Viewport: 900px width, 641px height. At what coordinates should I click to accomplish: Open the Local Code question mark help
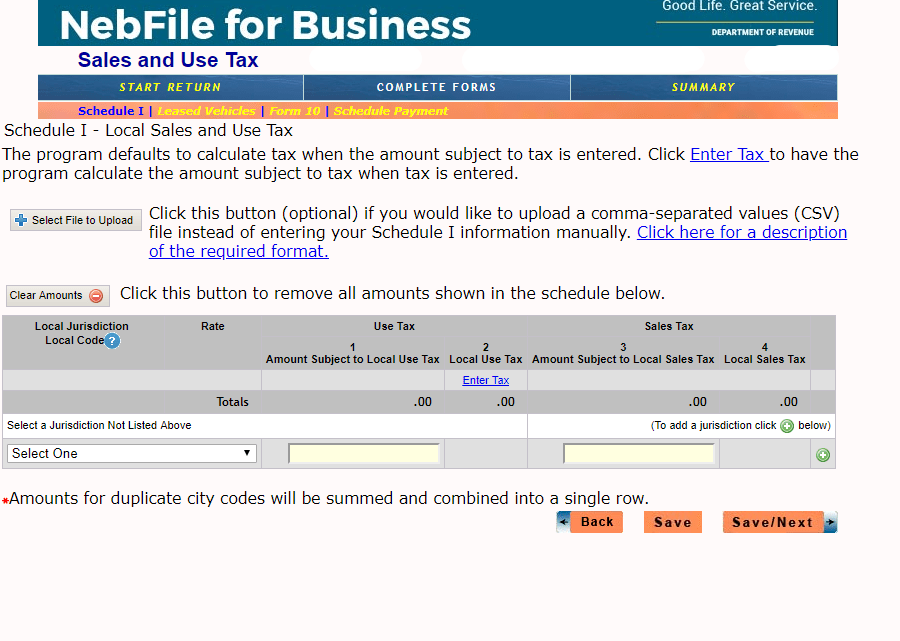110,342
